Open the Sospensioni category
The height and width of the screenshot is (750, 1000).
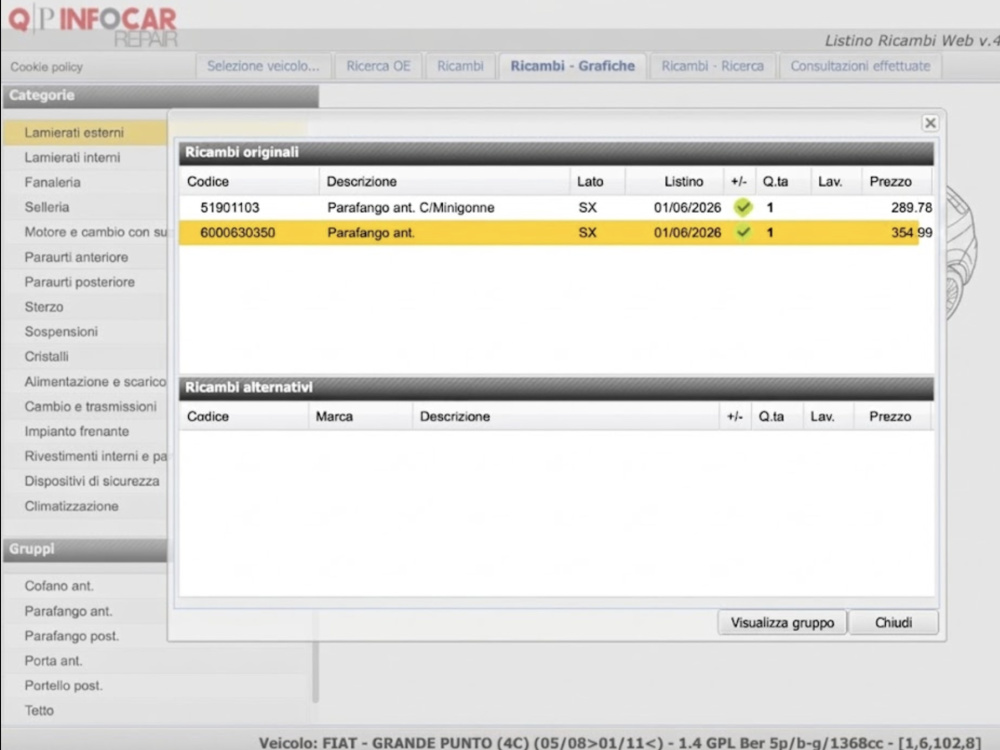(x=85, y=332)
